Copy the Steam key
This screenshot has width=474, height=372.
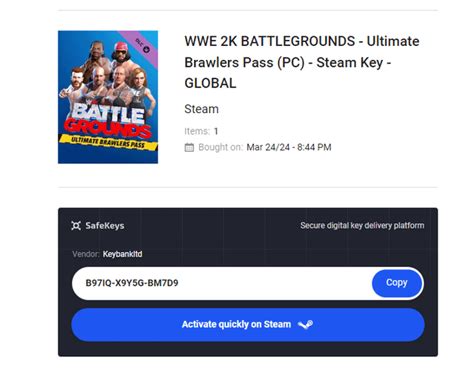397,283
